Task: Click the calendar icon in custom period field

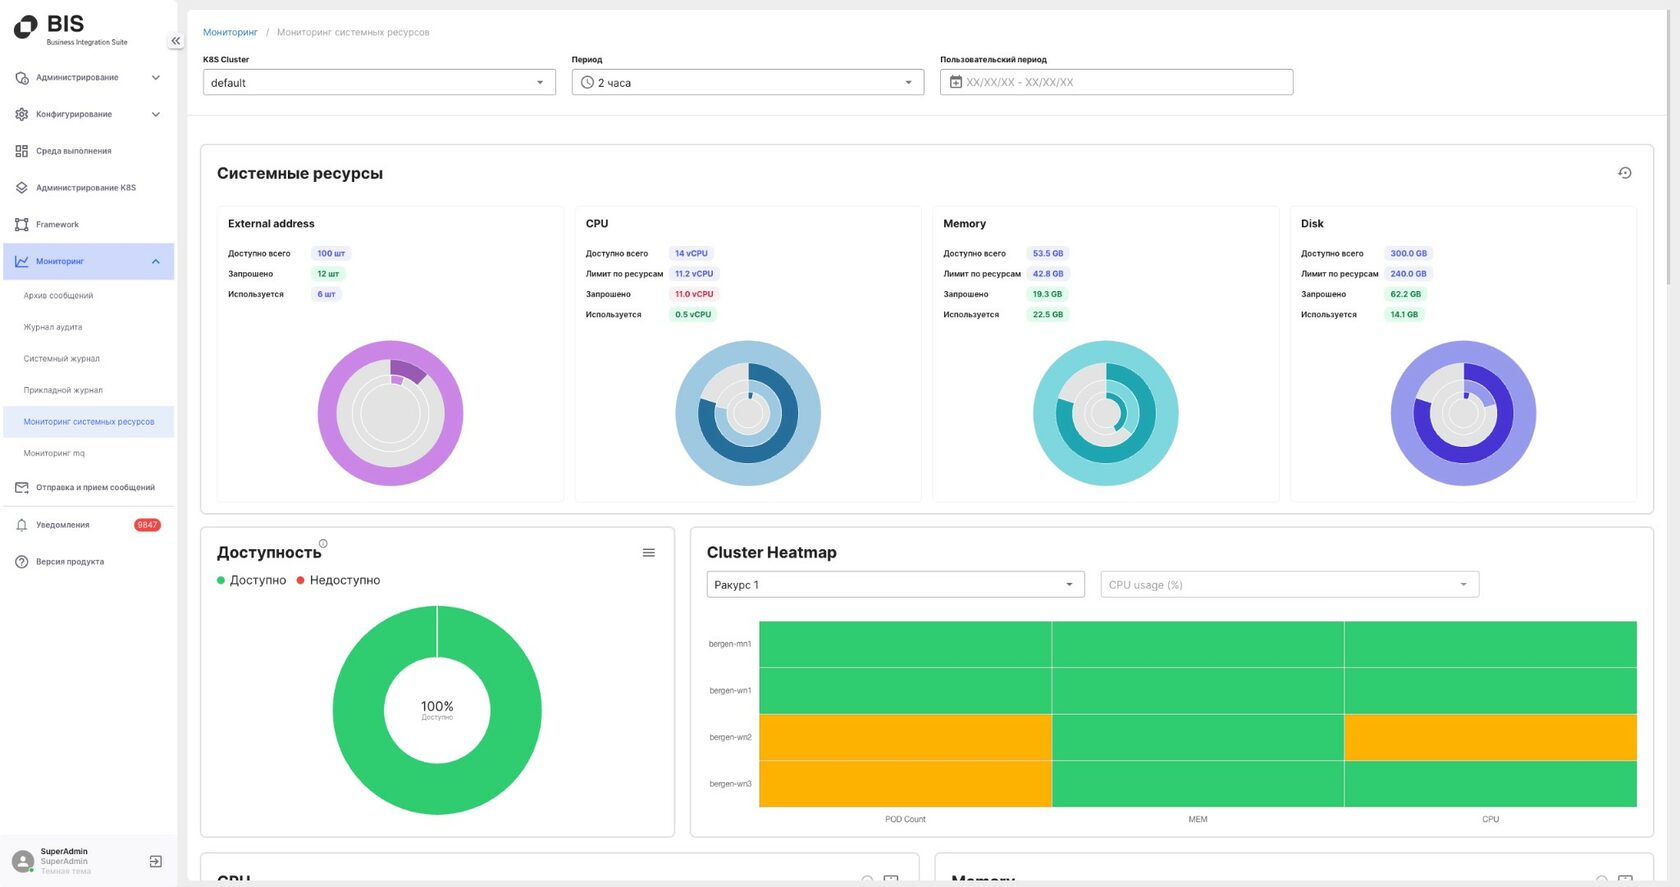Action: (956, 82)
